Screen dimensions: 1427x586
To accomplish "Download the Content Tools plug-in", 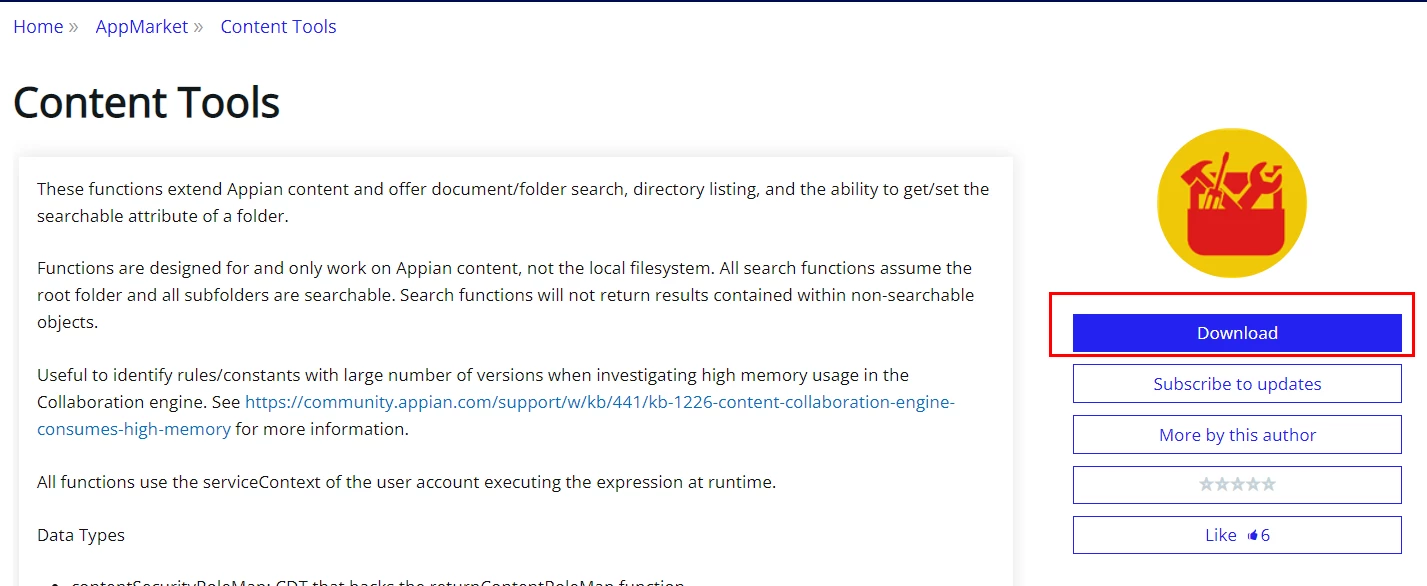I will (x=1237, y=333).
